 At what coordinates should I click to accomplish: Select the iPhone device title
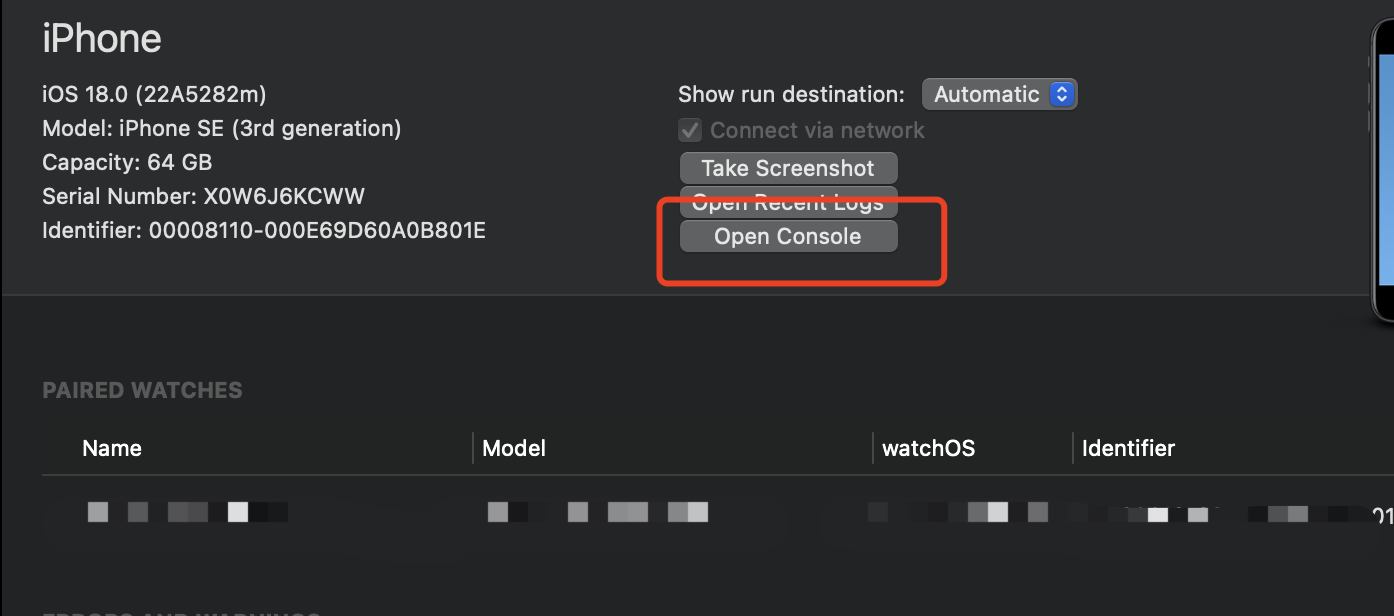[x=101, y=39]
